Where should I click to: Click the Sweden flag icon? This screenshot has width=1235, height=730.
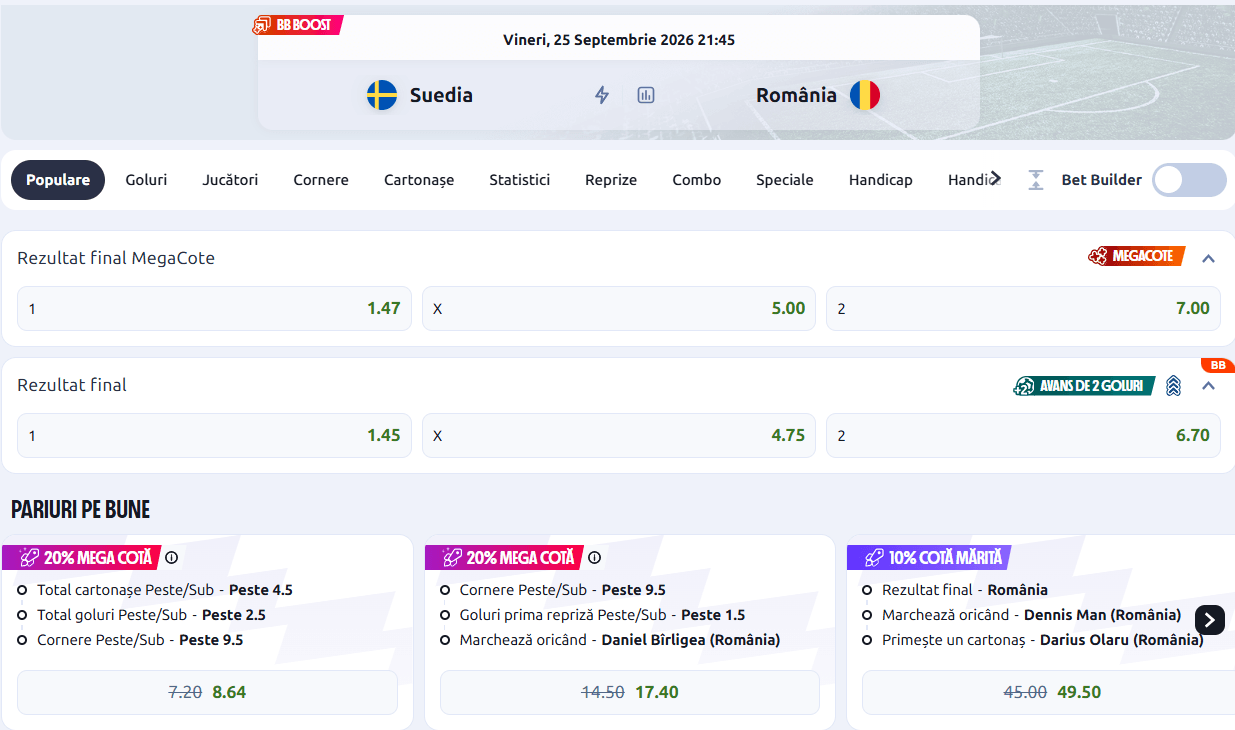(382, 95)
